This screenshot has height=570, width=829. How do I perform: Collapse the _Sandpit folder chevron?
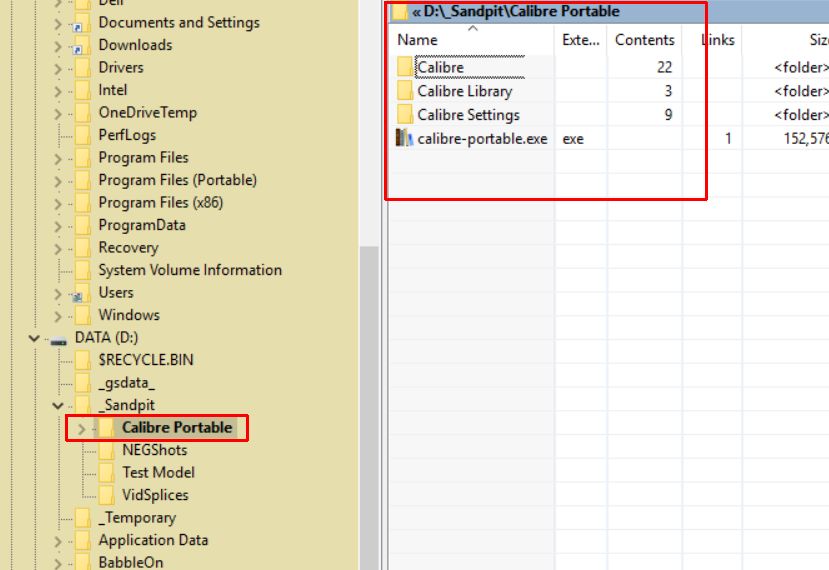[x=58, y=406]
